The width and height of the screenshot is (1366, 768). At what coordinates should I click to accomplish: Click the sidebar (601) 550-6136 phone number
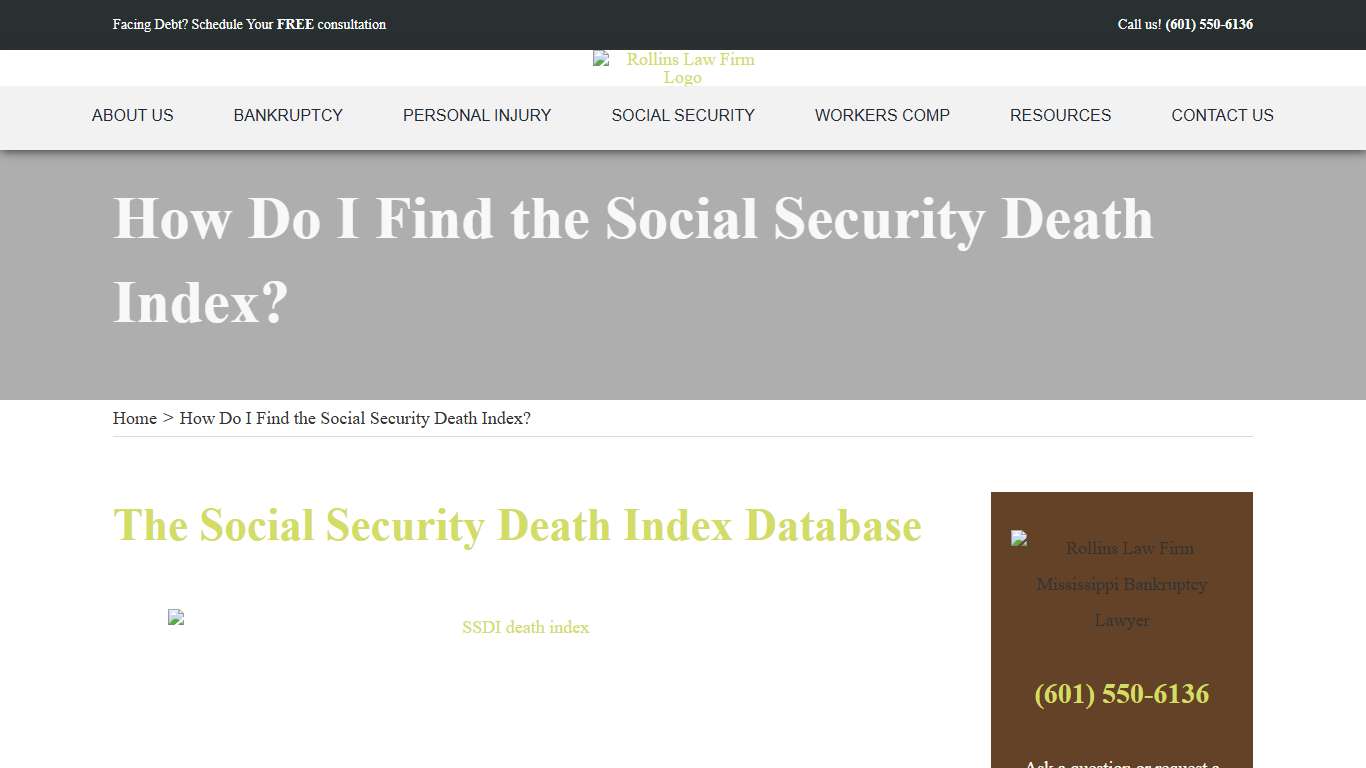1121,694
